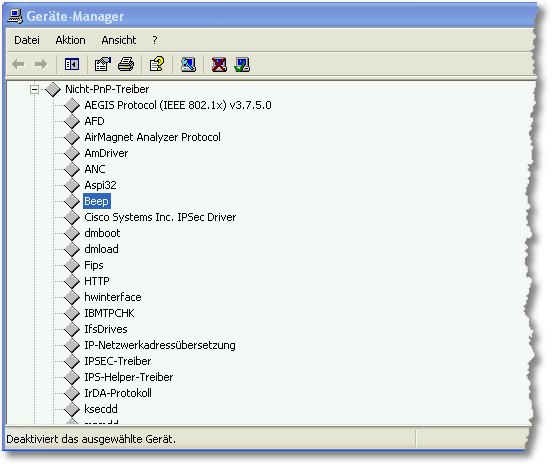Click diamond icon beside Nicht-PnP-Treiber
Viewport: 552px width, 464px height.
tap(53, 89)
